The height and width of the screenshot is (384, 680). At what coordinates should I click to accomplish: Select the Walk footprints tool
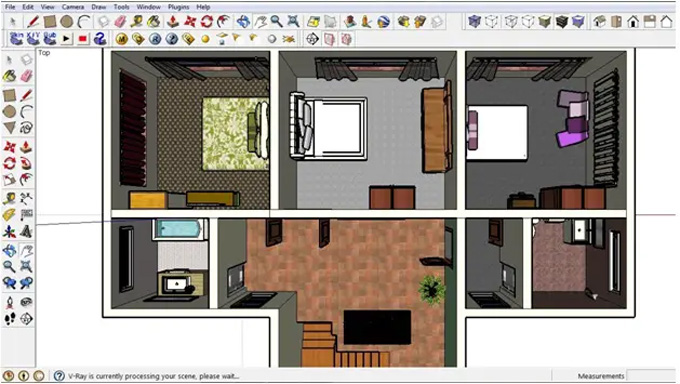10,319
